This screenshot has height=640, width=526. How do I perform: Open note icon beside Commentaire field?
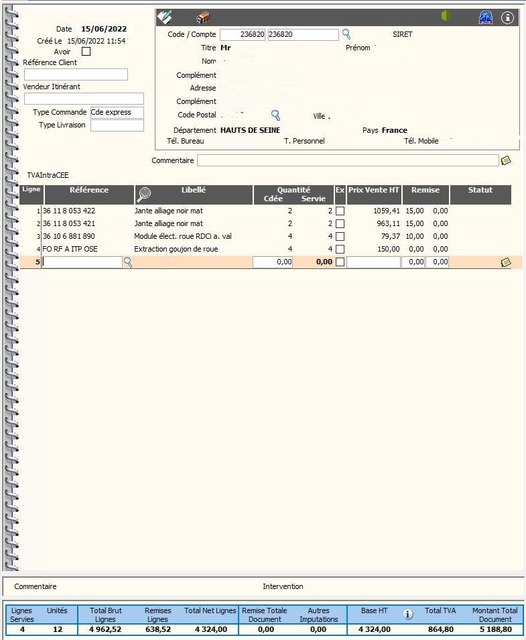[x=506, y=160]
